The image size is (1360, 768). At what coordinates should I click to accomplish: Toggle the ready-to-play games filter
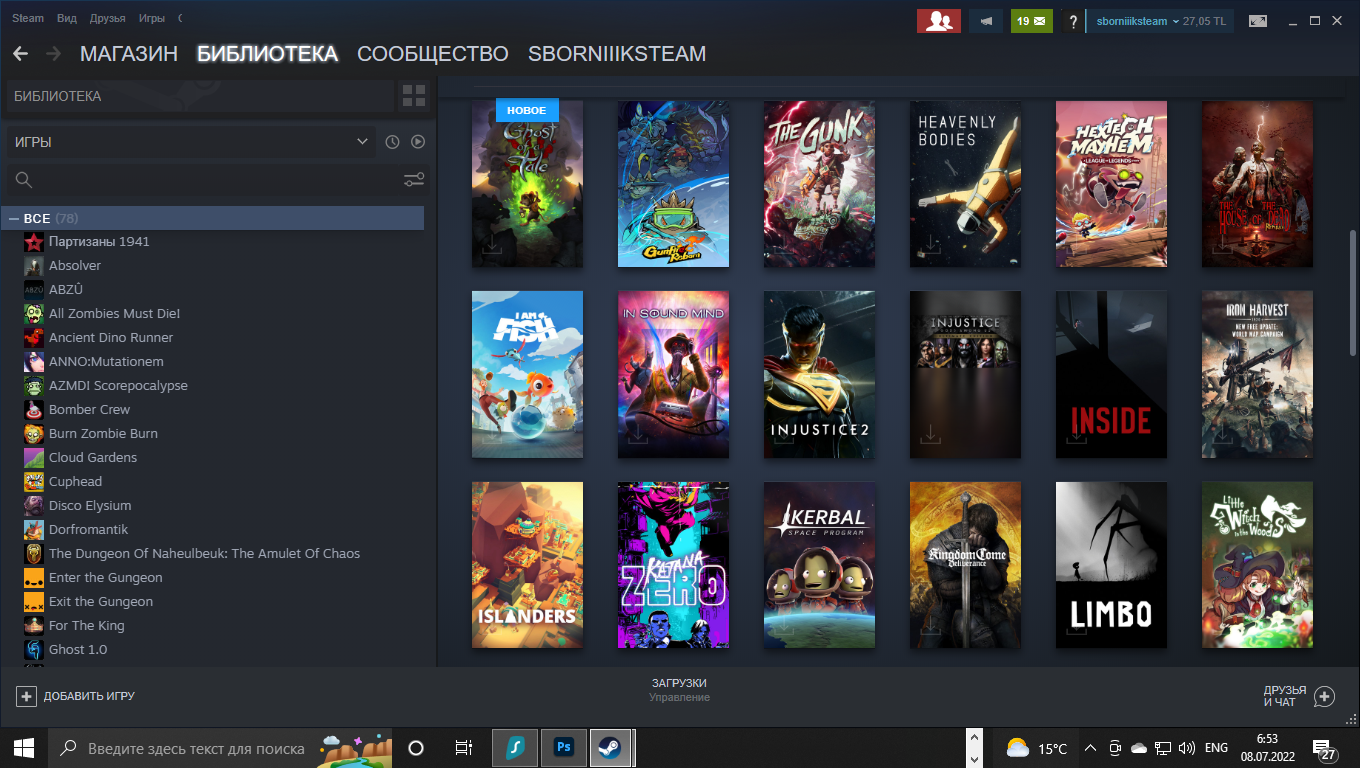pos(418,142)
